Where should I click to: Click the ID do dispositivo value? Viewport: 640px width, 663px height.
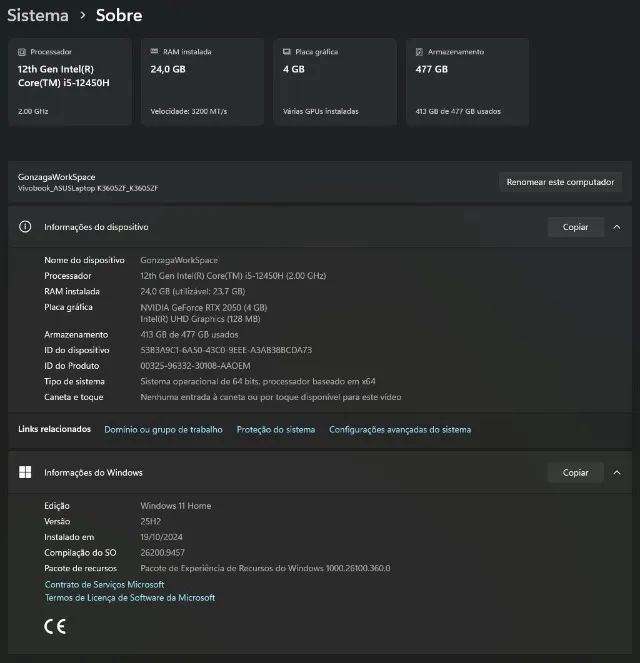pyautogui.click(x=226, y=350)
